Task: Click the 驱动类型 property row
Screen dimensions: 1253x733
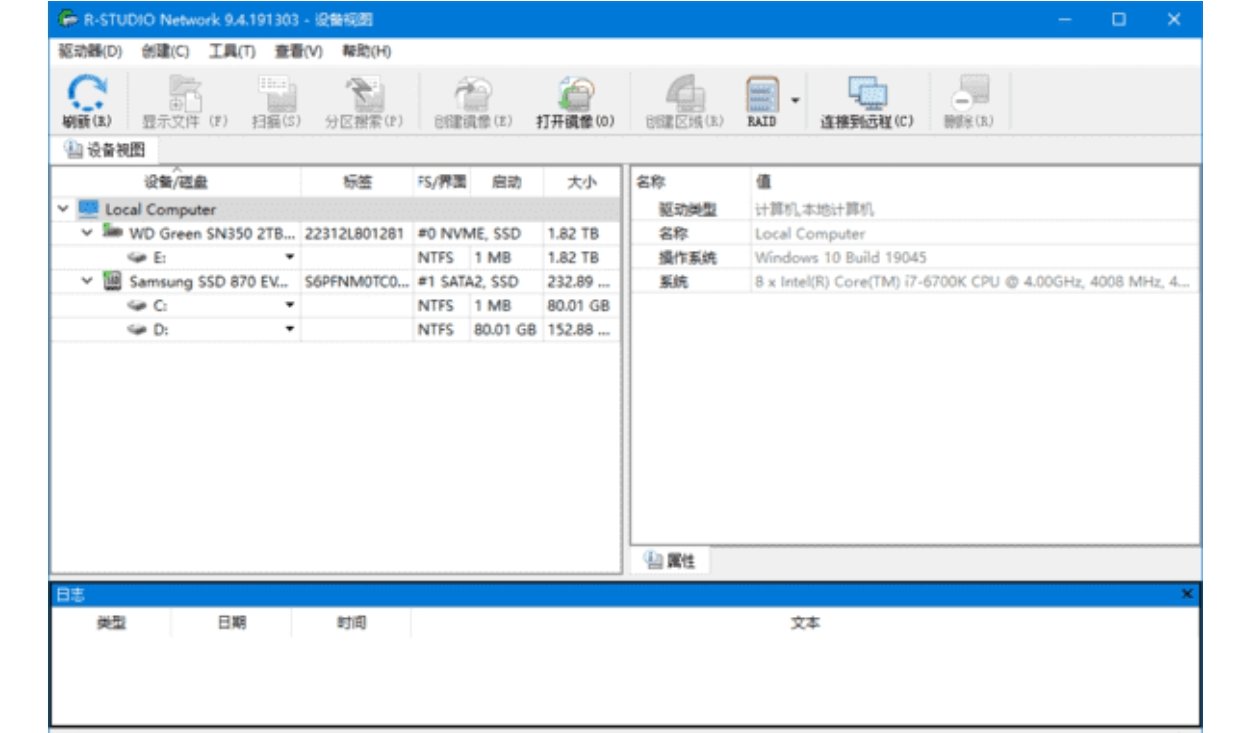Action: point(916,209)
